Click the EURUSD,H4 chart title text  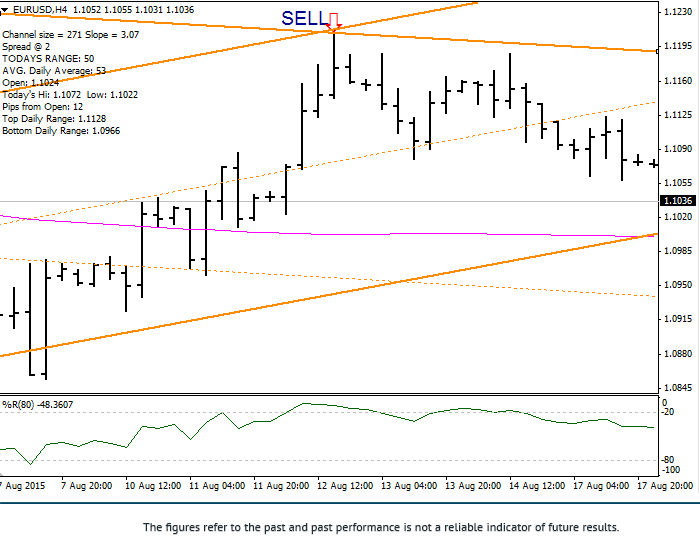click(x=40, y=9)
